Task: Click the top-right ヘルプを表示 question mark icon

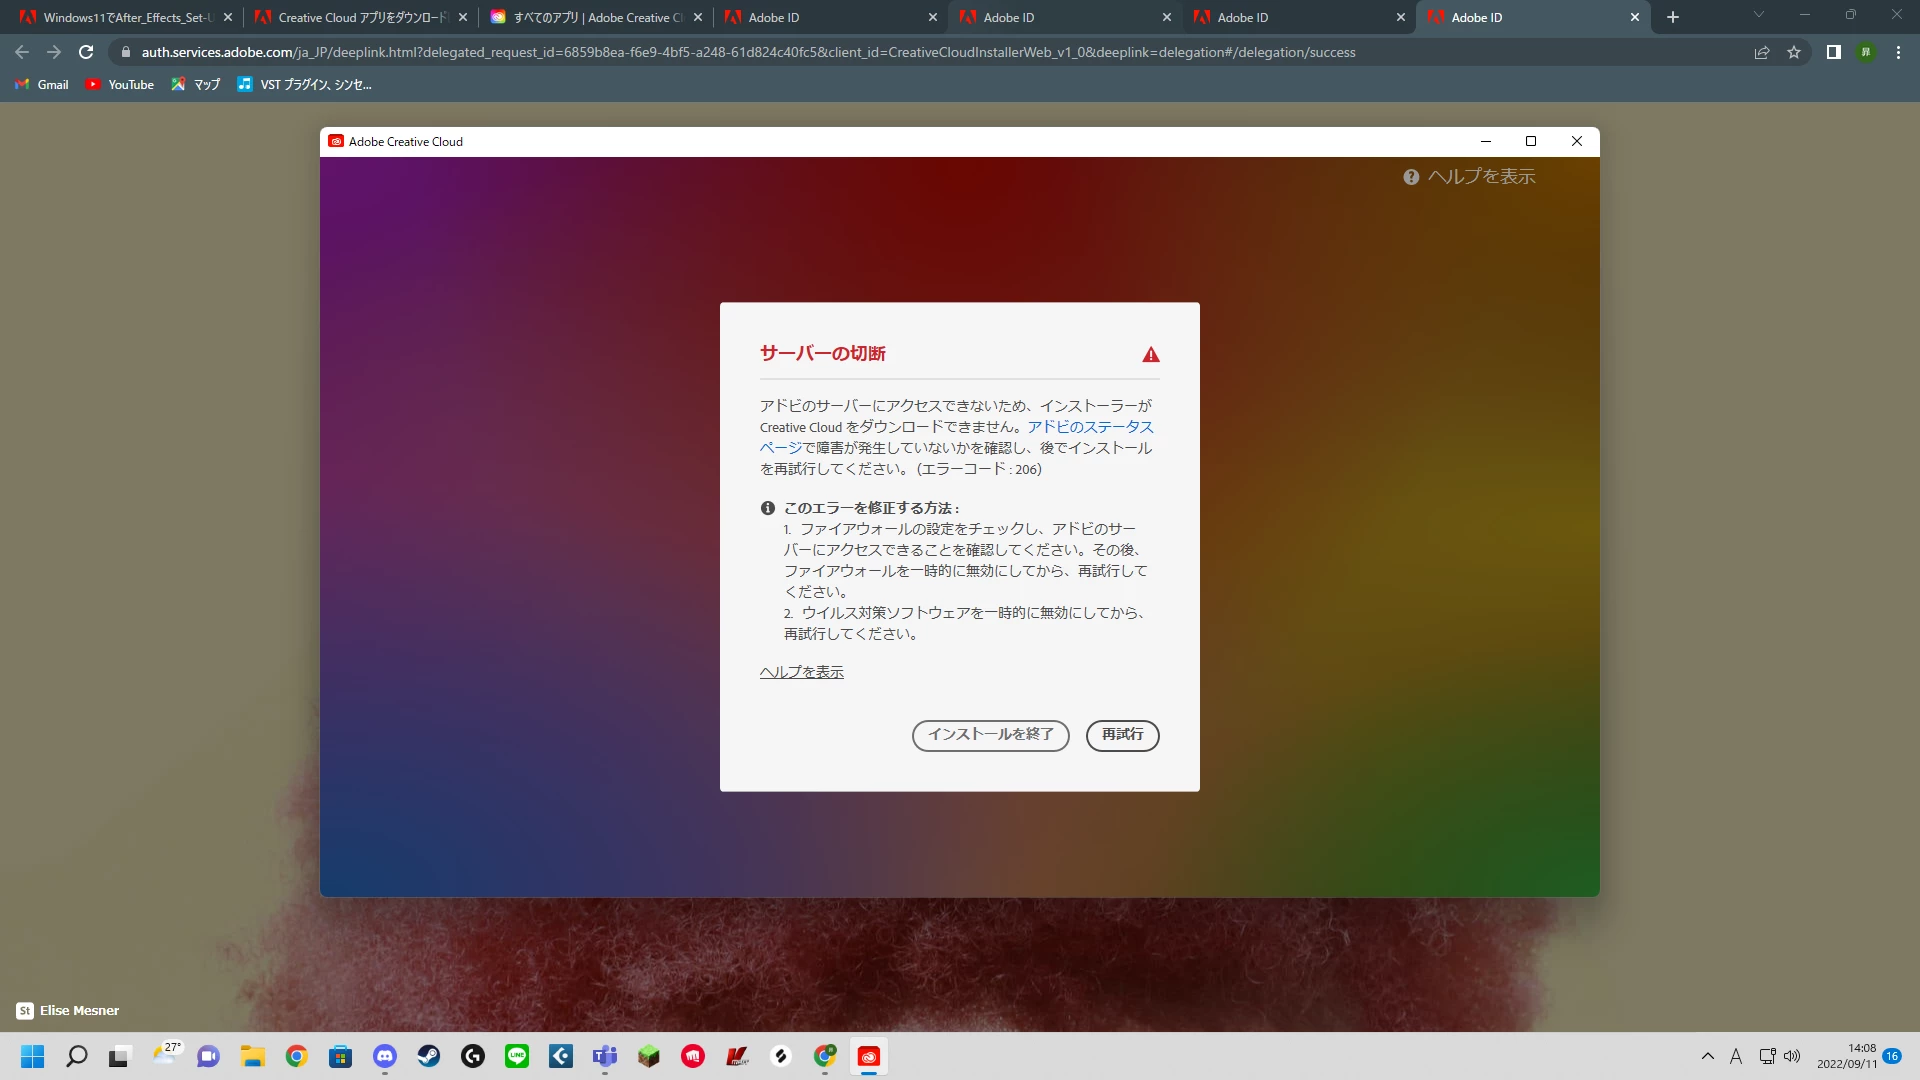Action: click(x=1411, y=177)
